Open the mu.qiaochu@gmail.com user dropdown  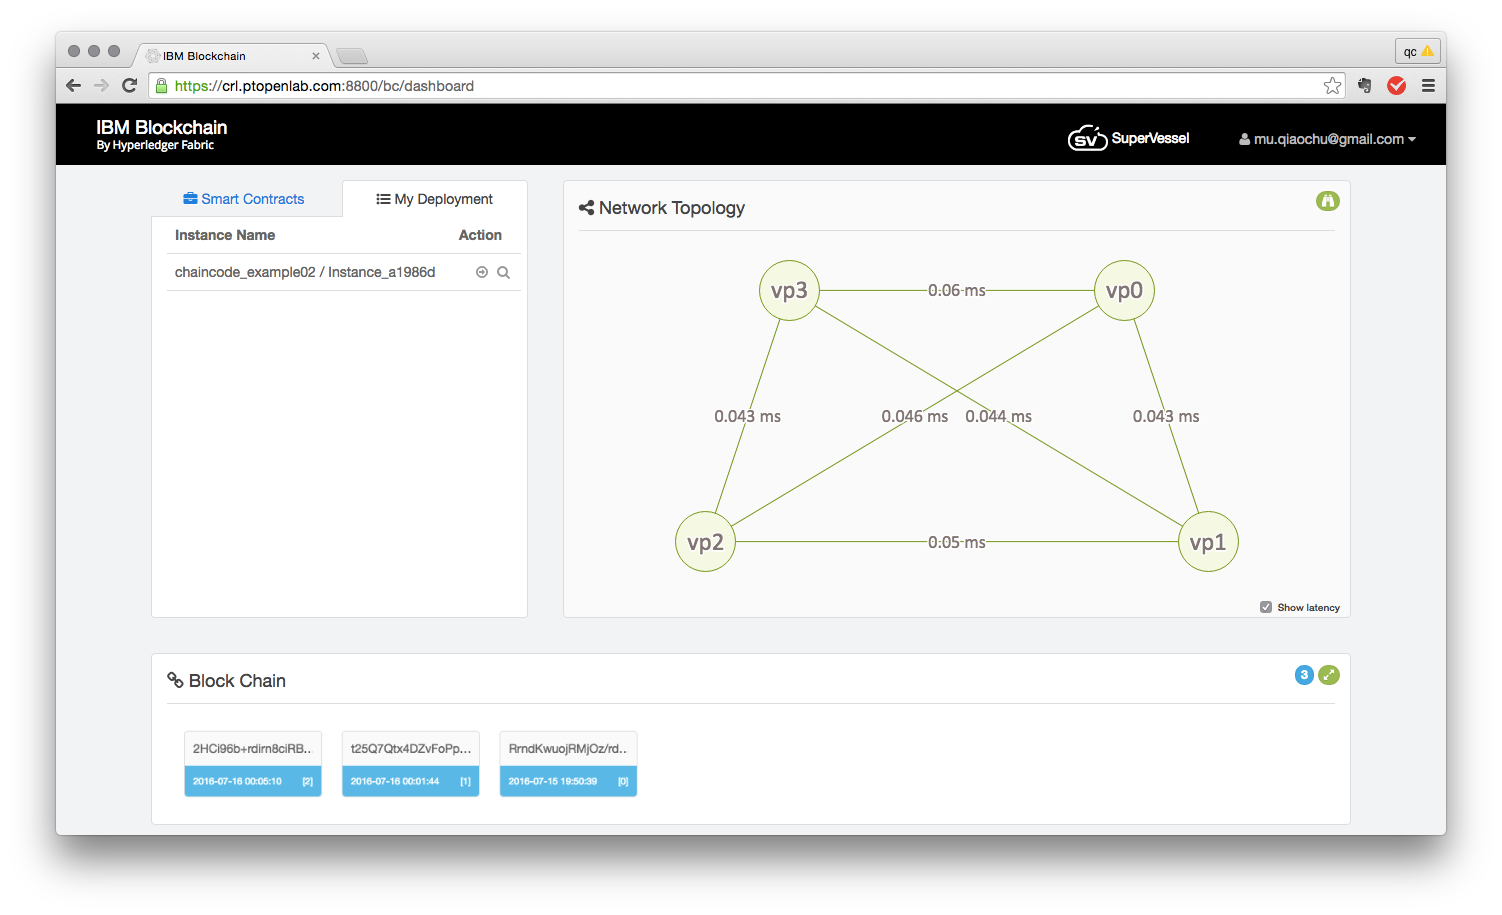coord(1327,139)
